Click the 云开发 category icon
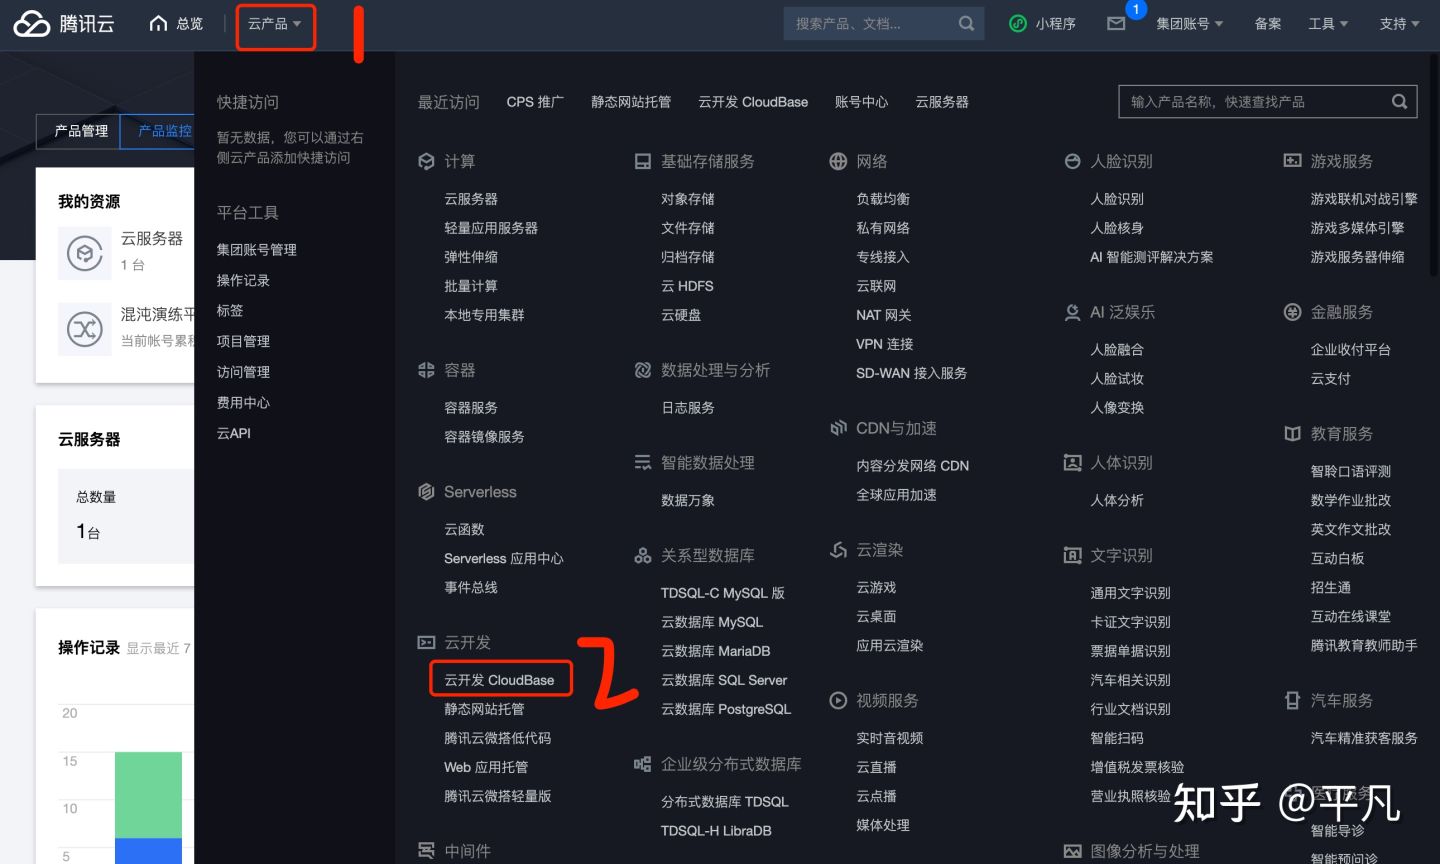The image size is (1440, 864). pos(426,643)
